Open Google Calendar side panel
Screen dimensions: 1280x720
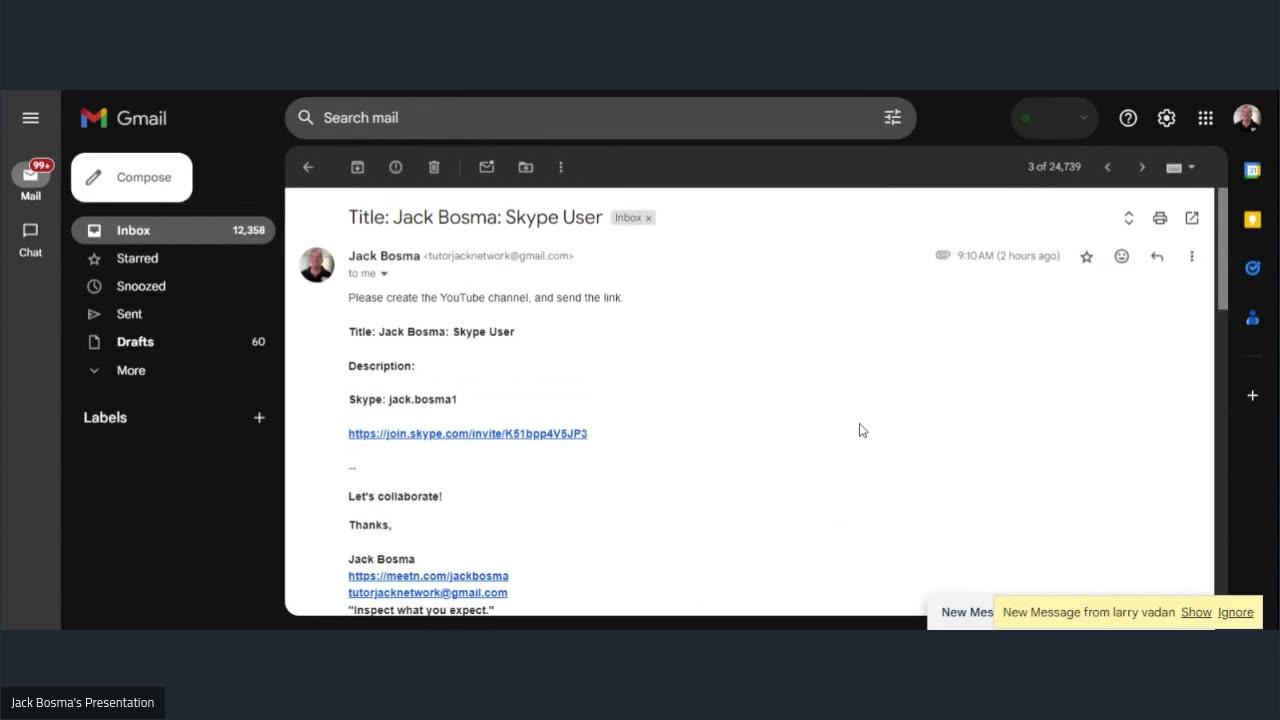point(1252,171)
